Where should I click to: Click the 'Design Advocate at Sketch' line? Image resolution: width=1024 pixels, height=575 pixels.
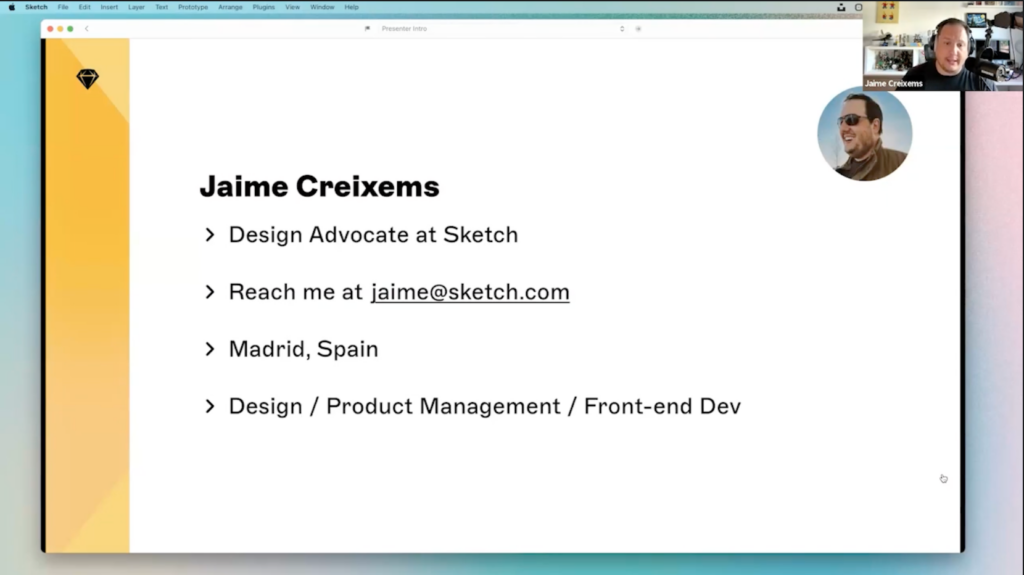pyautogui.click(x=373, y=235)
